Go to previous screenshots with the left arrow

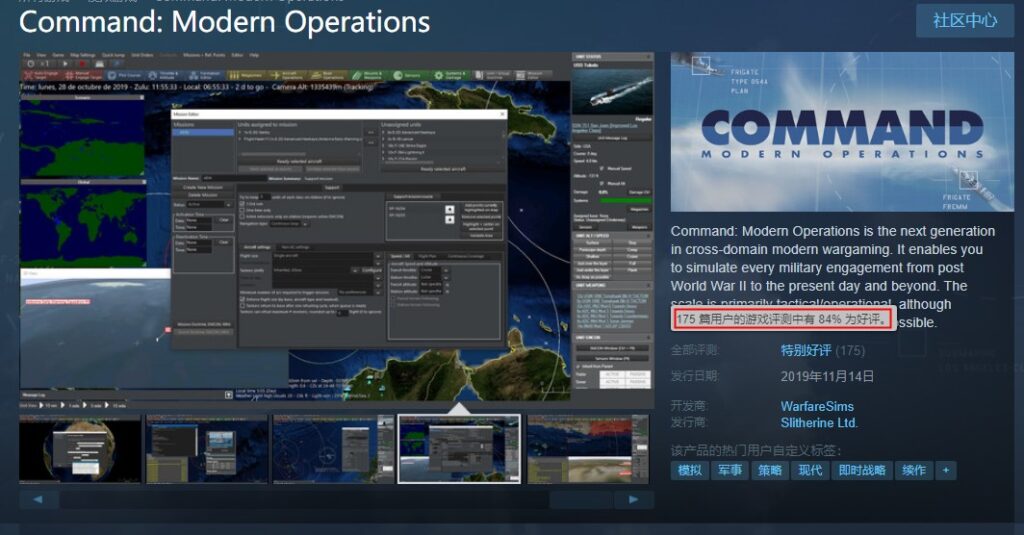39,499
